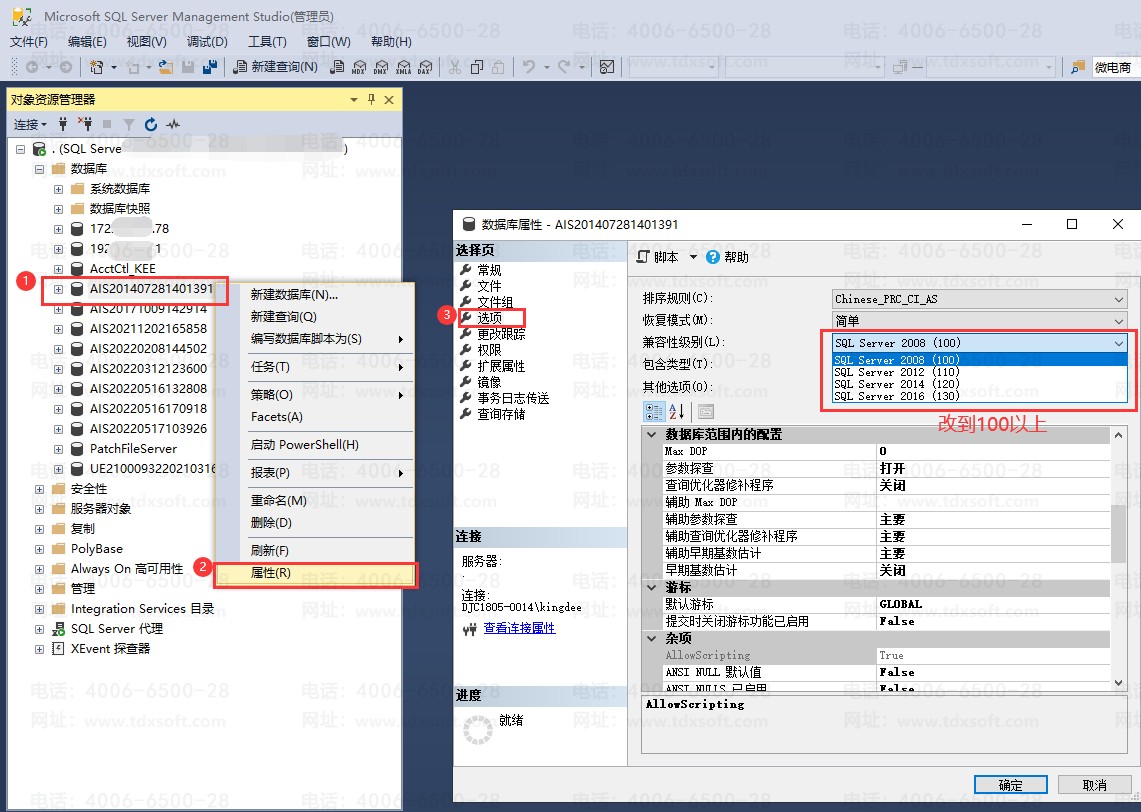Toggle auto-hide pin on Object Explorer
This screenshot has height=812, width=1141.
coord(371,100)
